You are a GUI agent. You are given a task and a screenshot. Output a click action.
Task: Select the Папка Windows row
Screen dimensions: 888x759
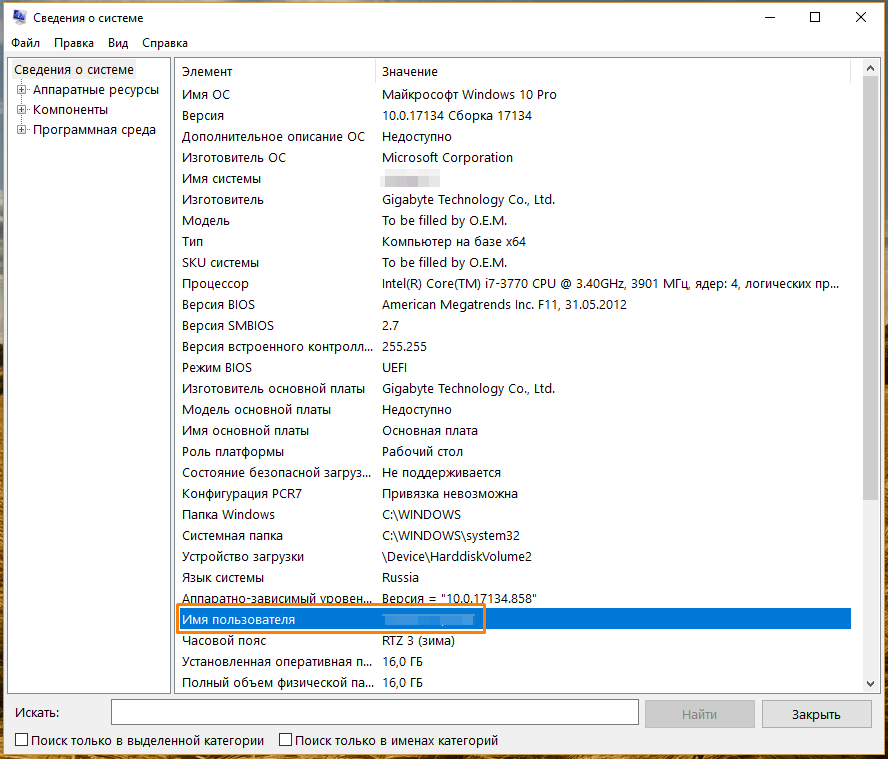coord(514,514)
